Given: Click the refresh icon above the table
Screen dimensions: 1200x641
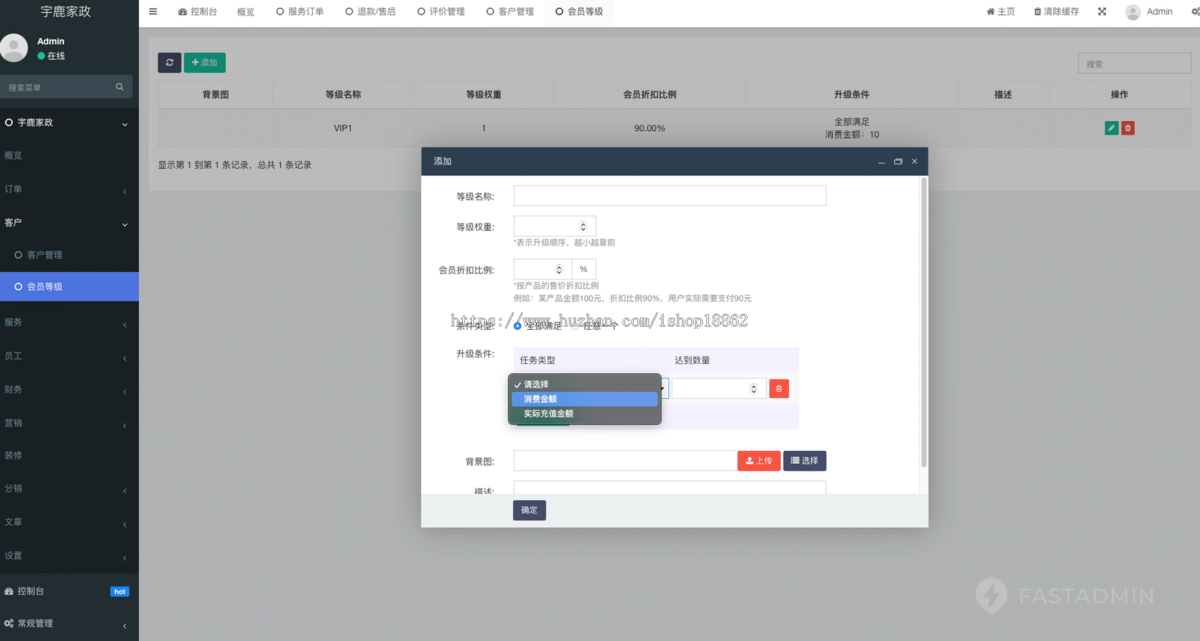Looking at the screenshot, I should 169,62.
